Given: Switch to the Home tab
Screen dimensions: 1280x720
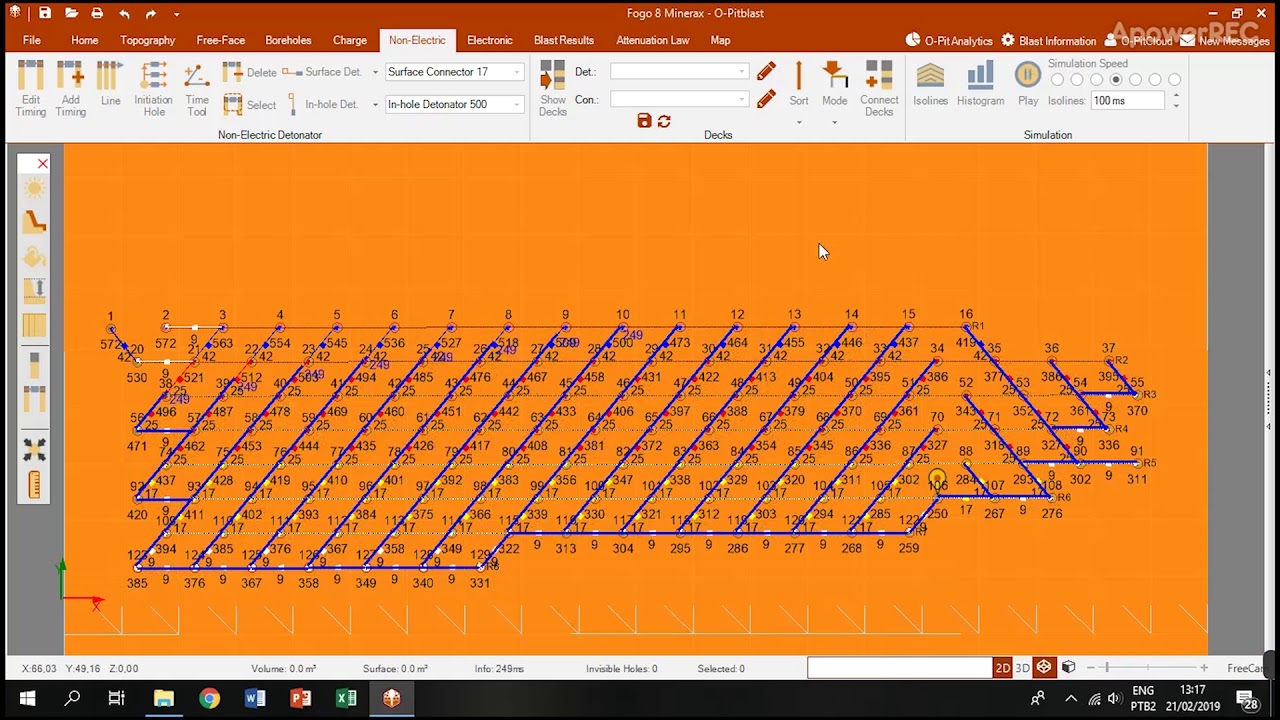Looking at the screenshot, I should tap(84, 40).
